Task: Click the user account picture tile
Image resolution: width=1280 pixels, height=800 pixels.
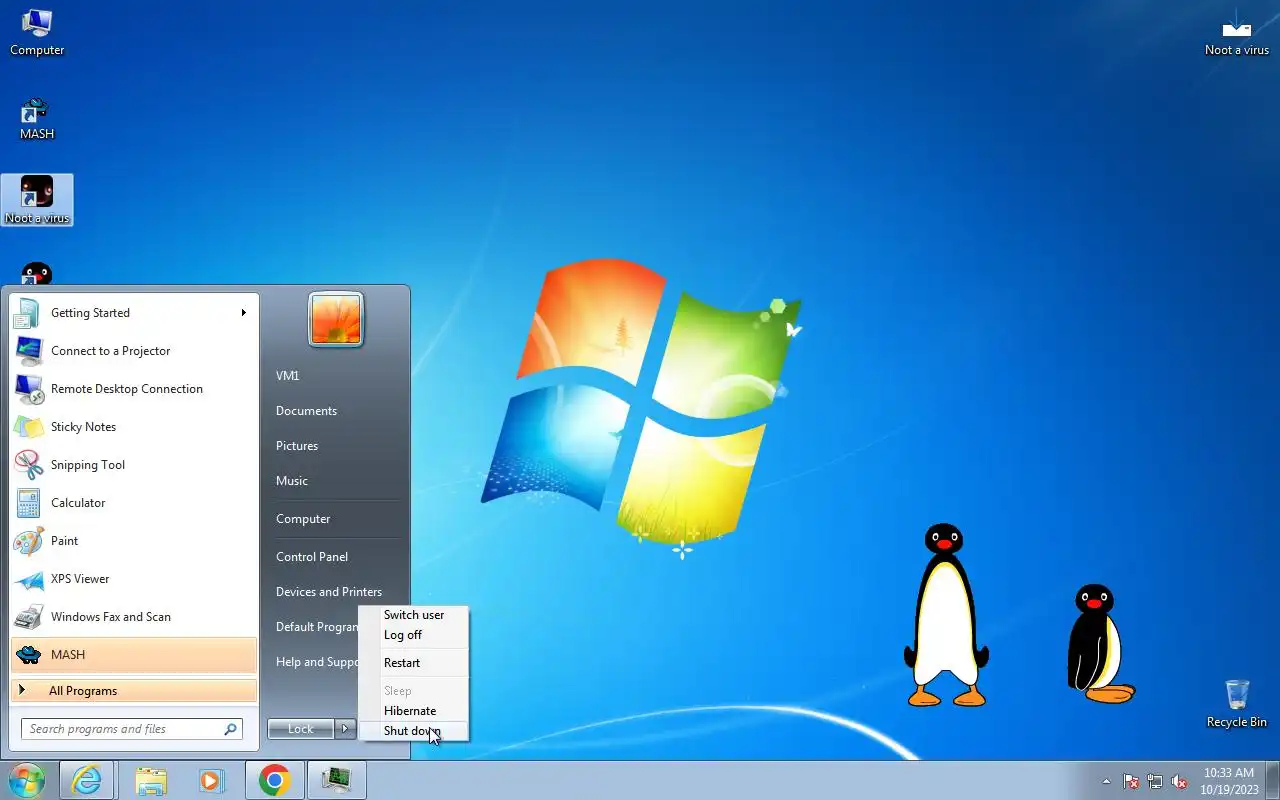Action: [336, 320]
